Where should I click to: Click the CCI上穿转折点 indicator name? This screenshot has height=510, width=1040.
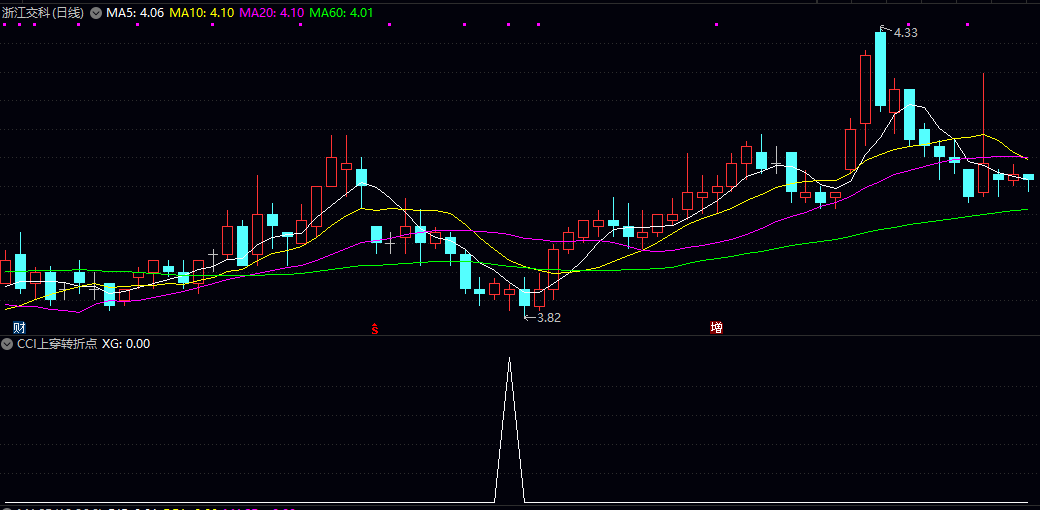point(56,344)
